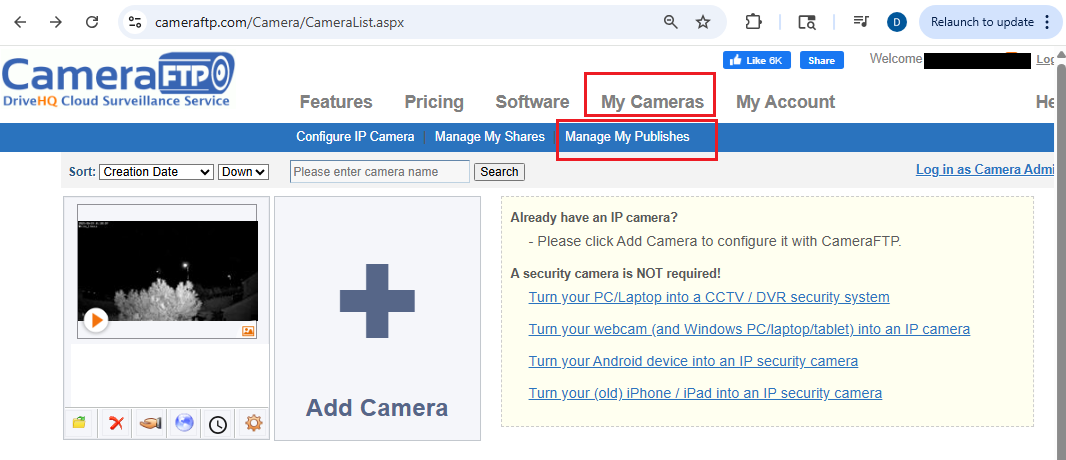Click the Search button

point(499,172)
